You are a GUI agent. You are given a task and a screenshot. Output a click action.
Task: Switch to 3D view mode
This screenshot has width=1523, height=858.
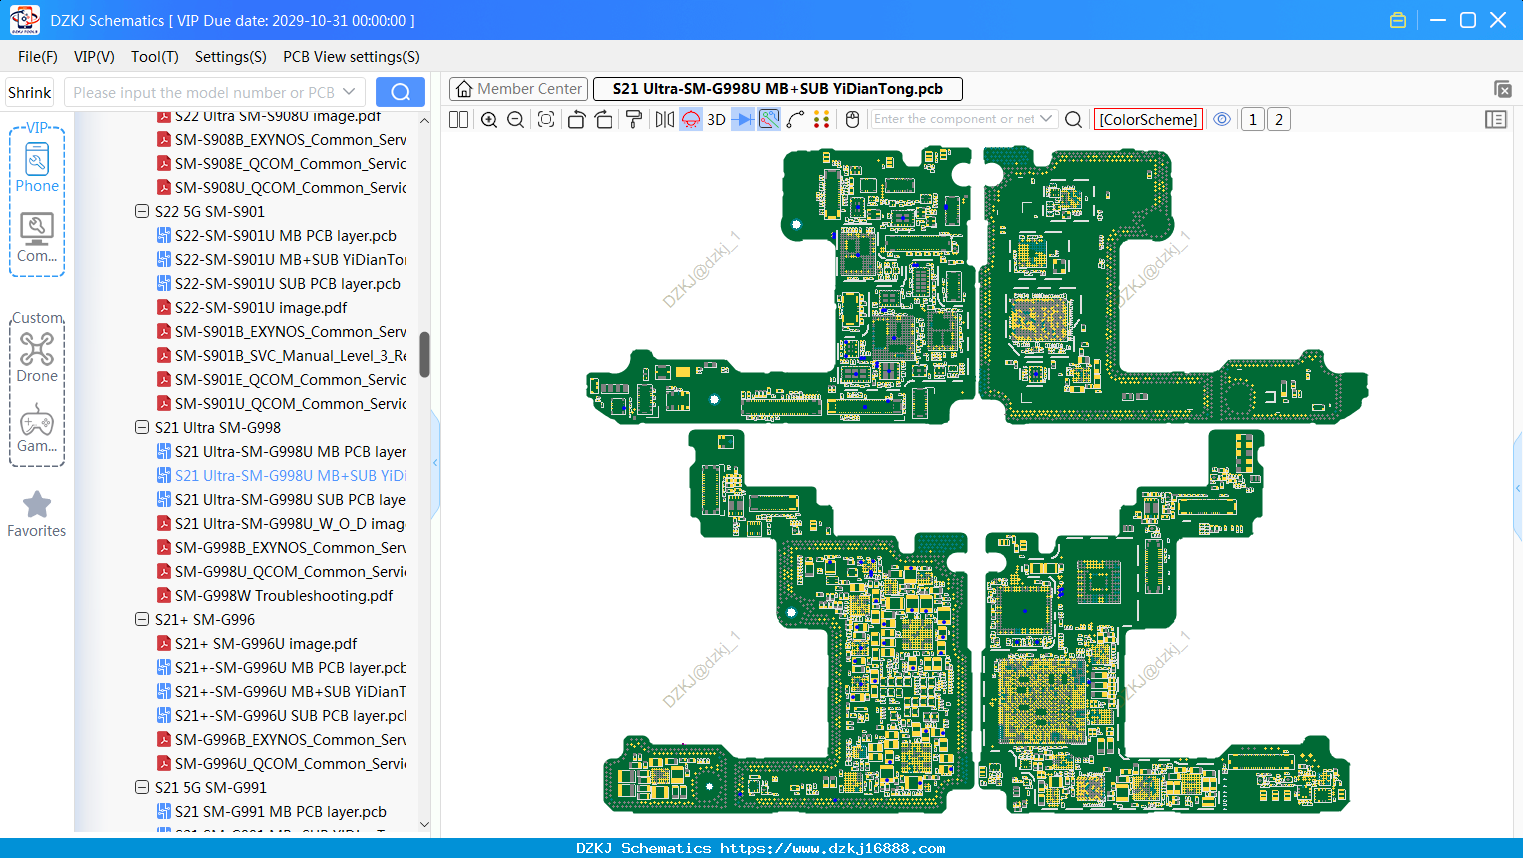(716, 120)
